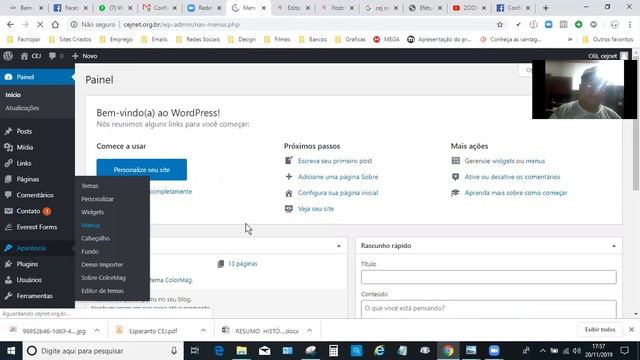Select Cabeçalho in Aparência flyout
Image resolution: width=640 pixels, height=360 pixels.
[x=95, y=238]
